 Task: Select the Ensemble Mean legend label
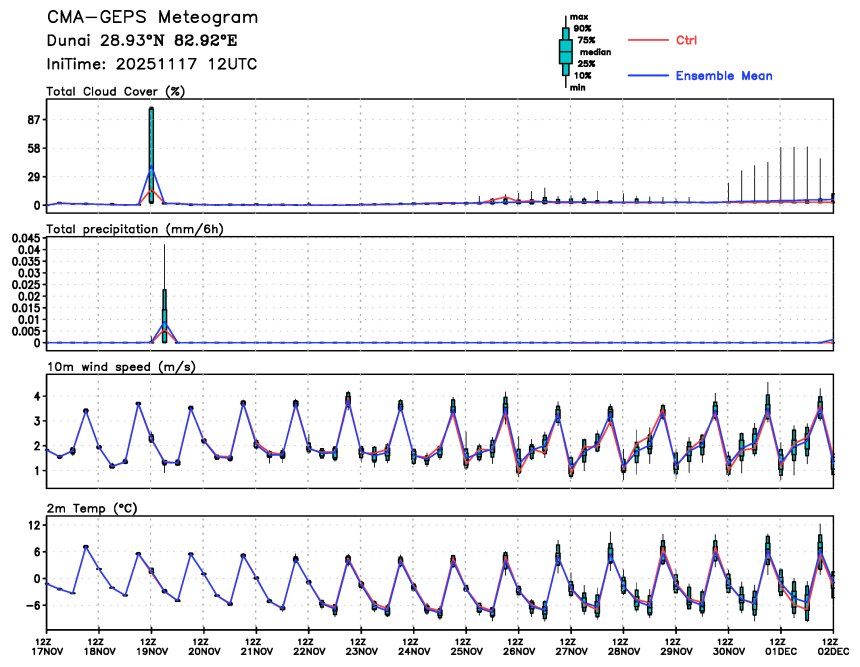click(x=724, y=76)
